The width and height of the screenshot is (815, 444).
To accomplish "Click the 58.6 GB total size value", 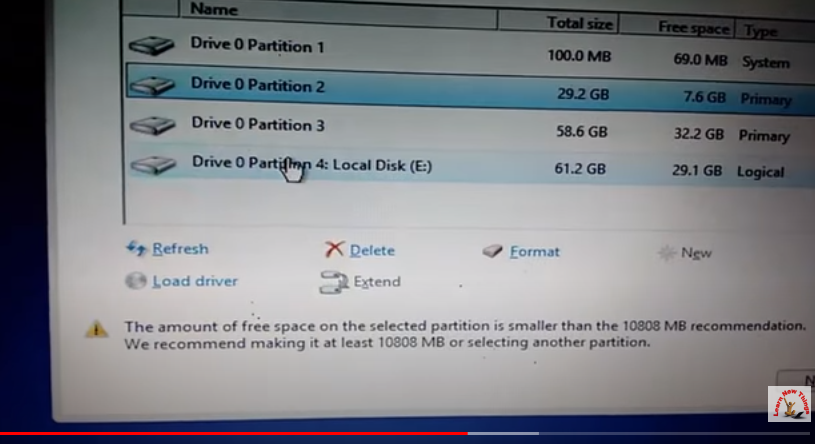I will click(x=582, y=132).
